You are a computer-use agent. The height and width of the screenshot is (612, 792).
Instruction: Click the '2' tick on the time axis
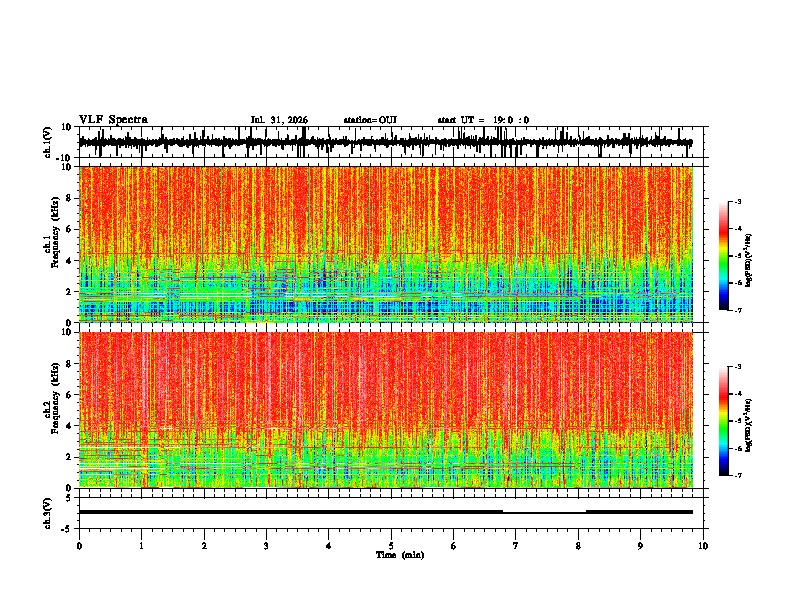tap(204, 546)
